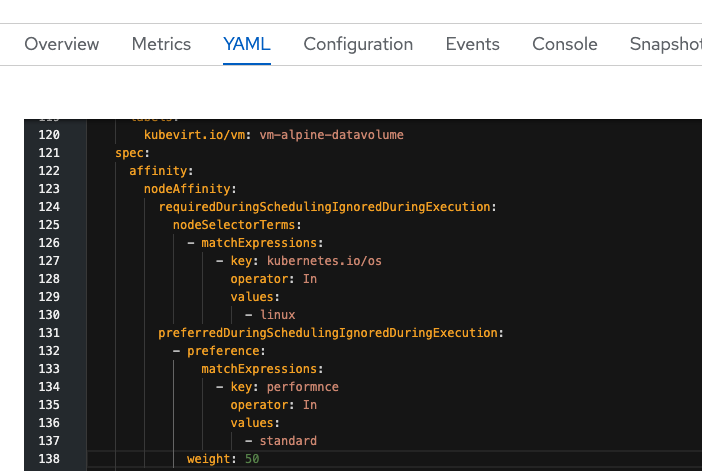Place cursor on 'kubernetes.io/os' key value

pyautogui.click(x=324, y=260)
